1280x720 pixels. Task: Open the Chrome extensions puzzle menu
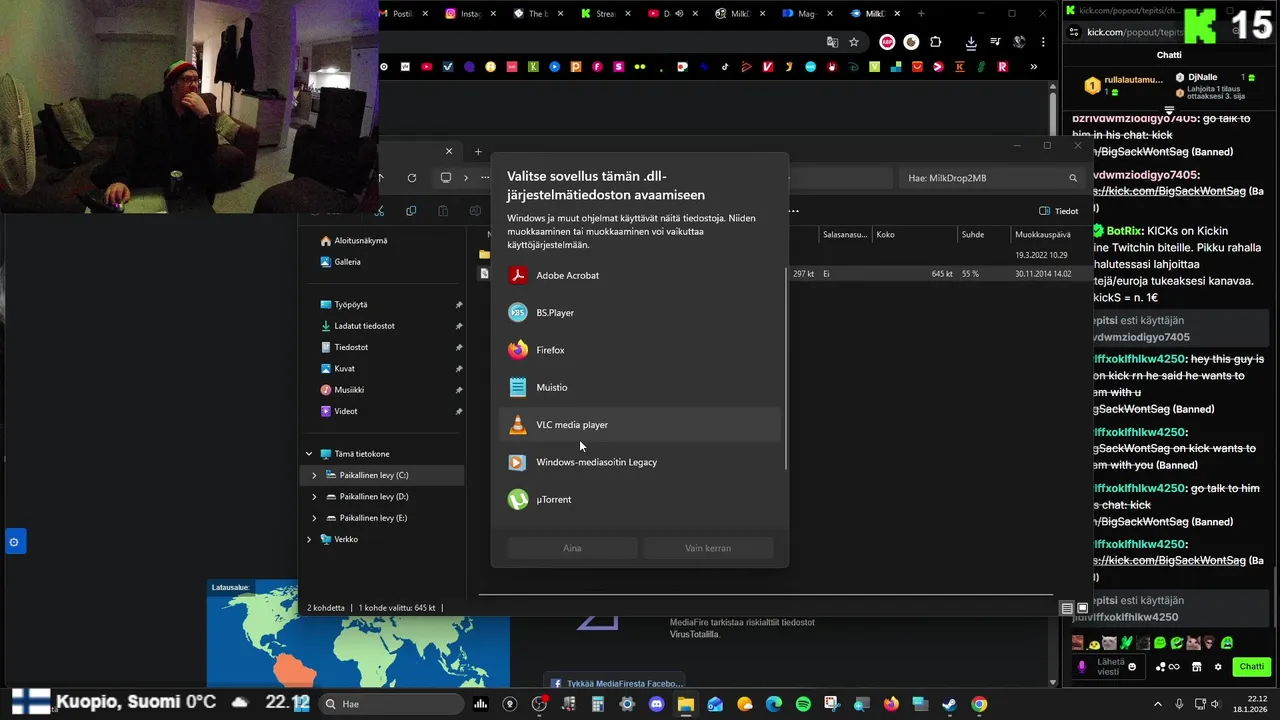936,42
